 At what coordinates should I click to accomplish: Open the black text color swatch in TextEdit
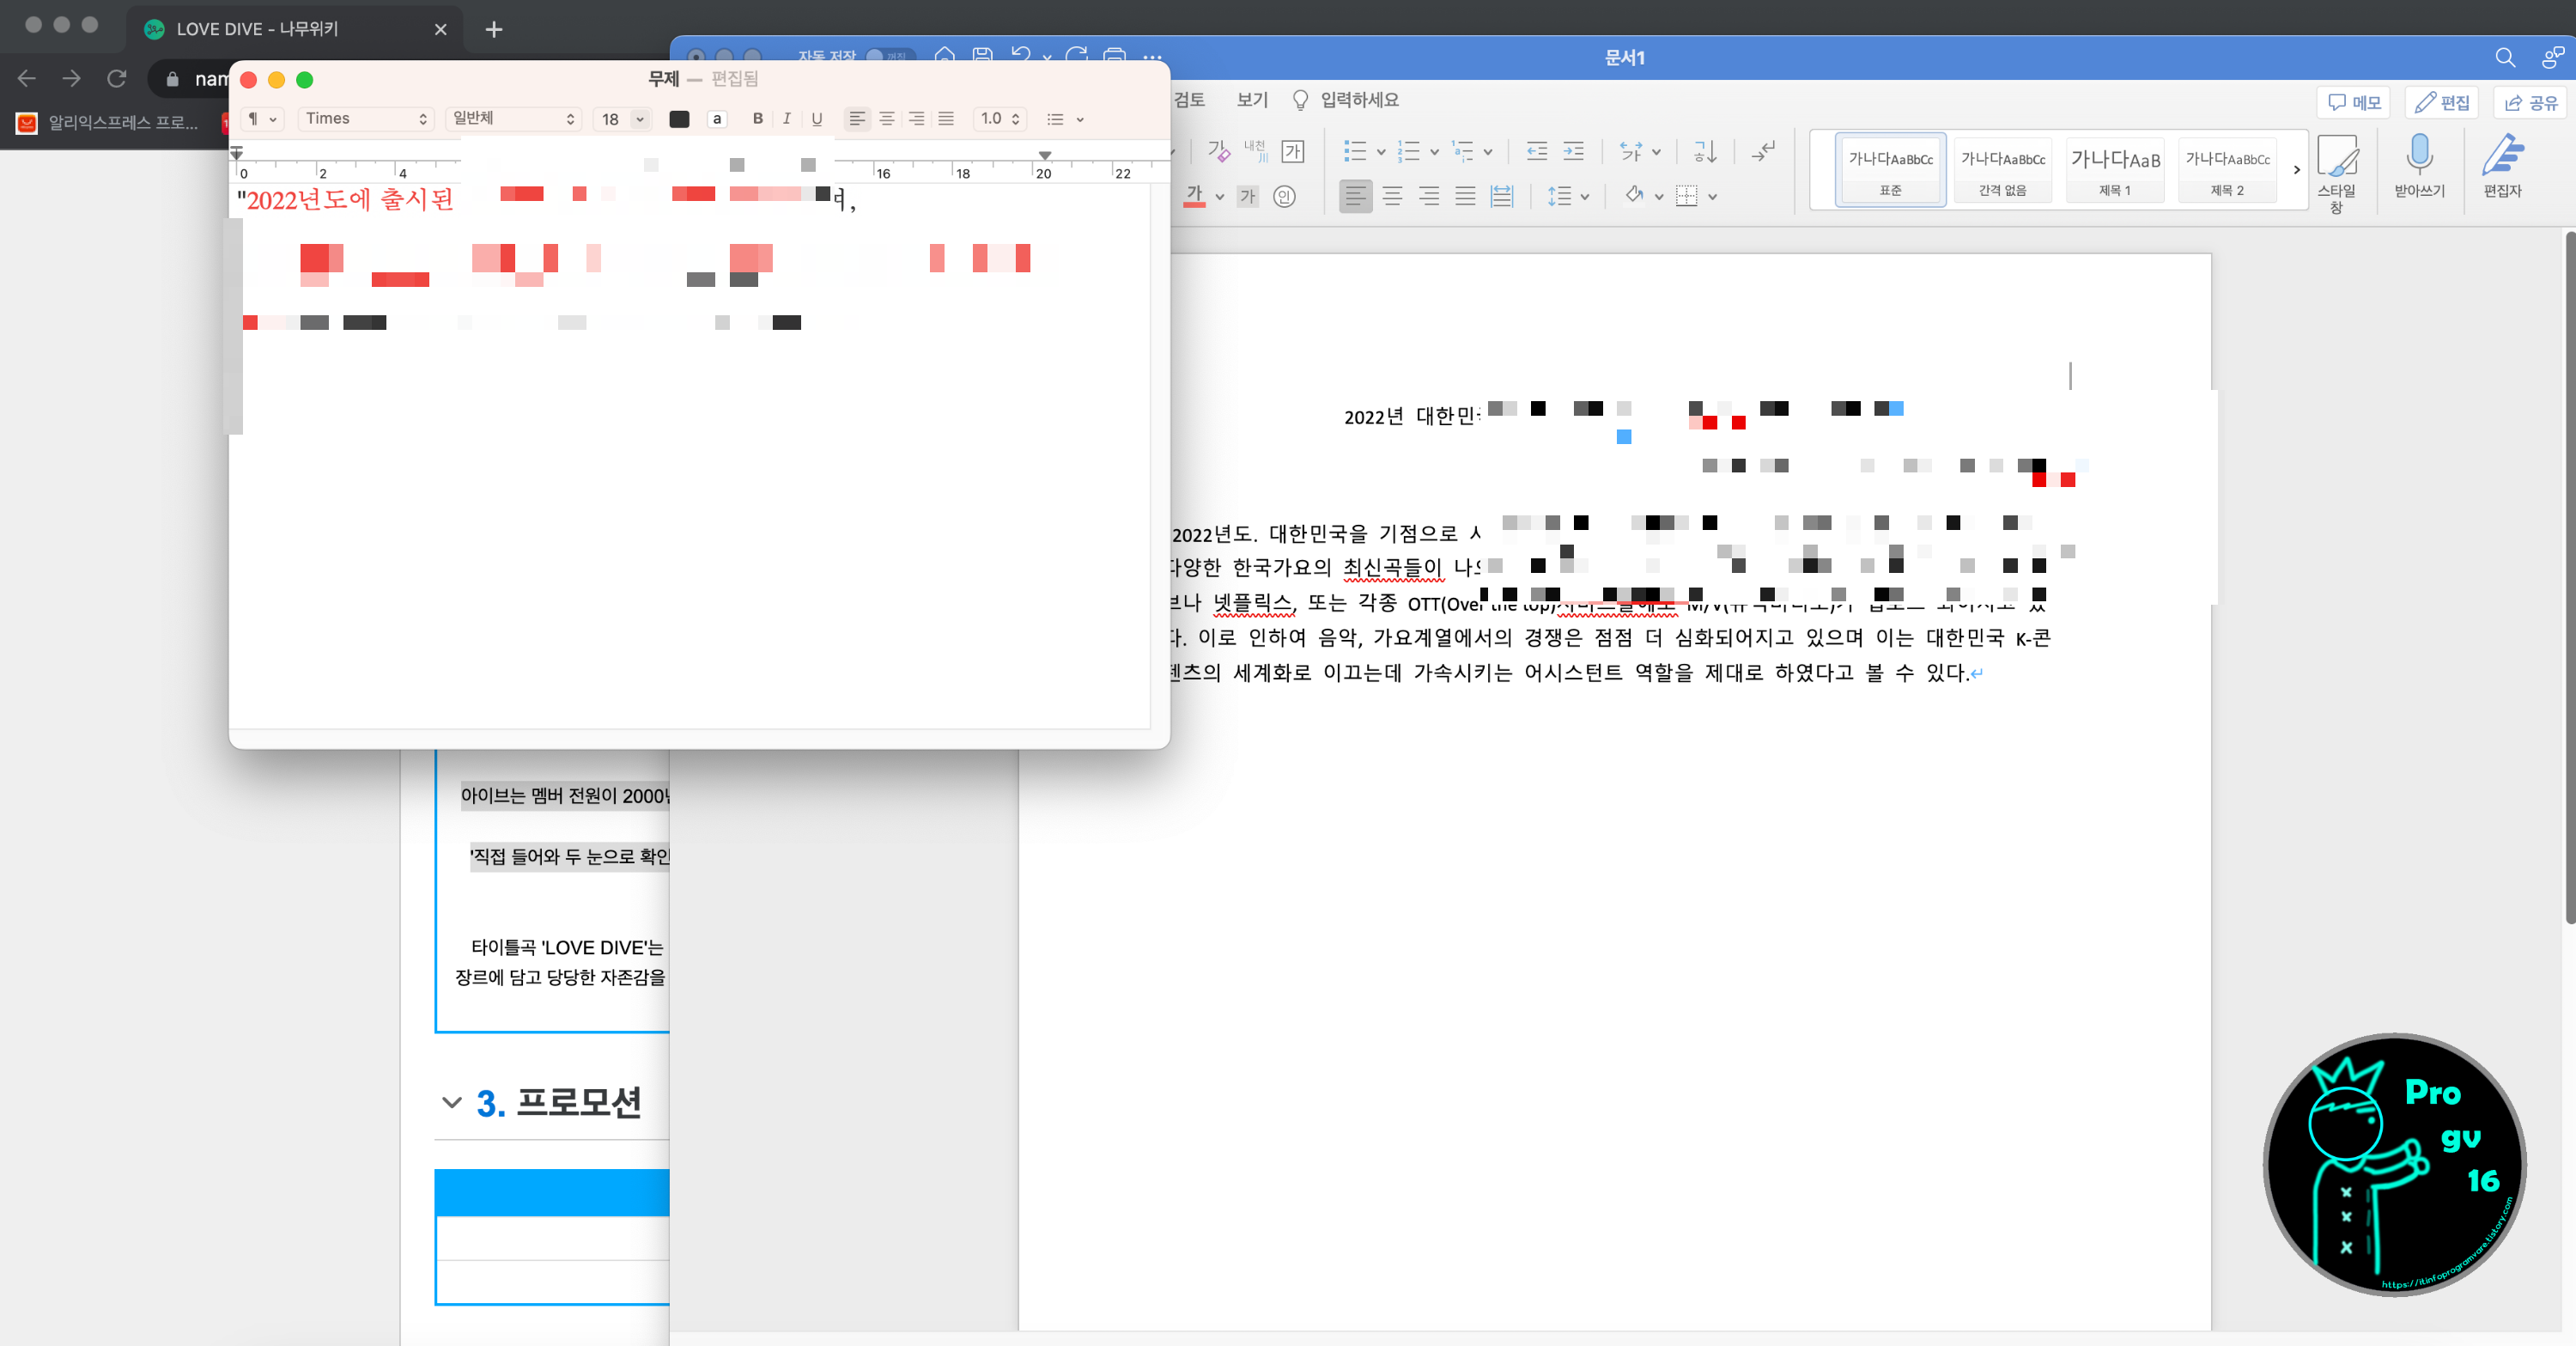click(679, 119)
